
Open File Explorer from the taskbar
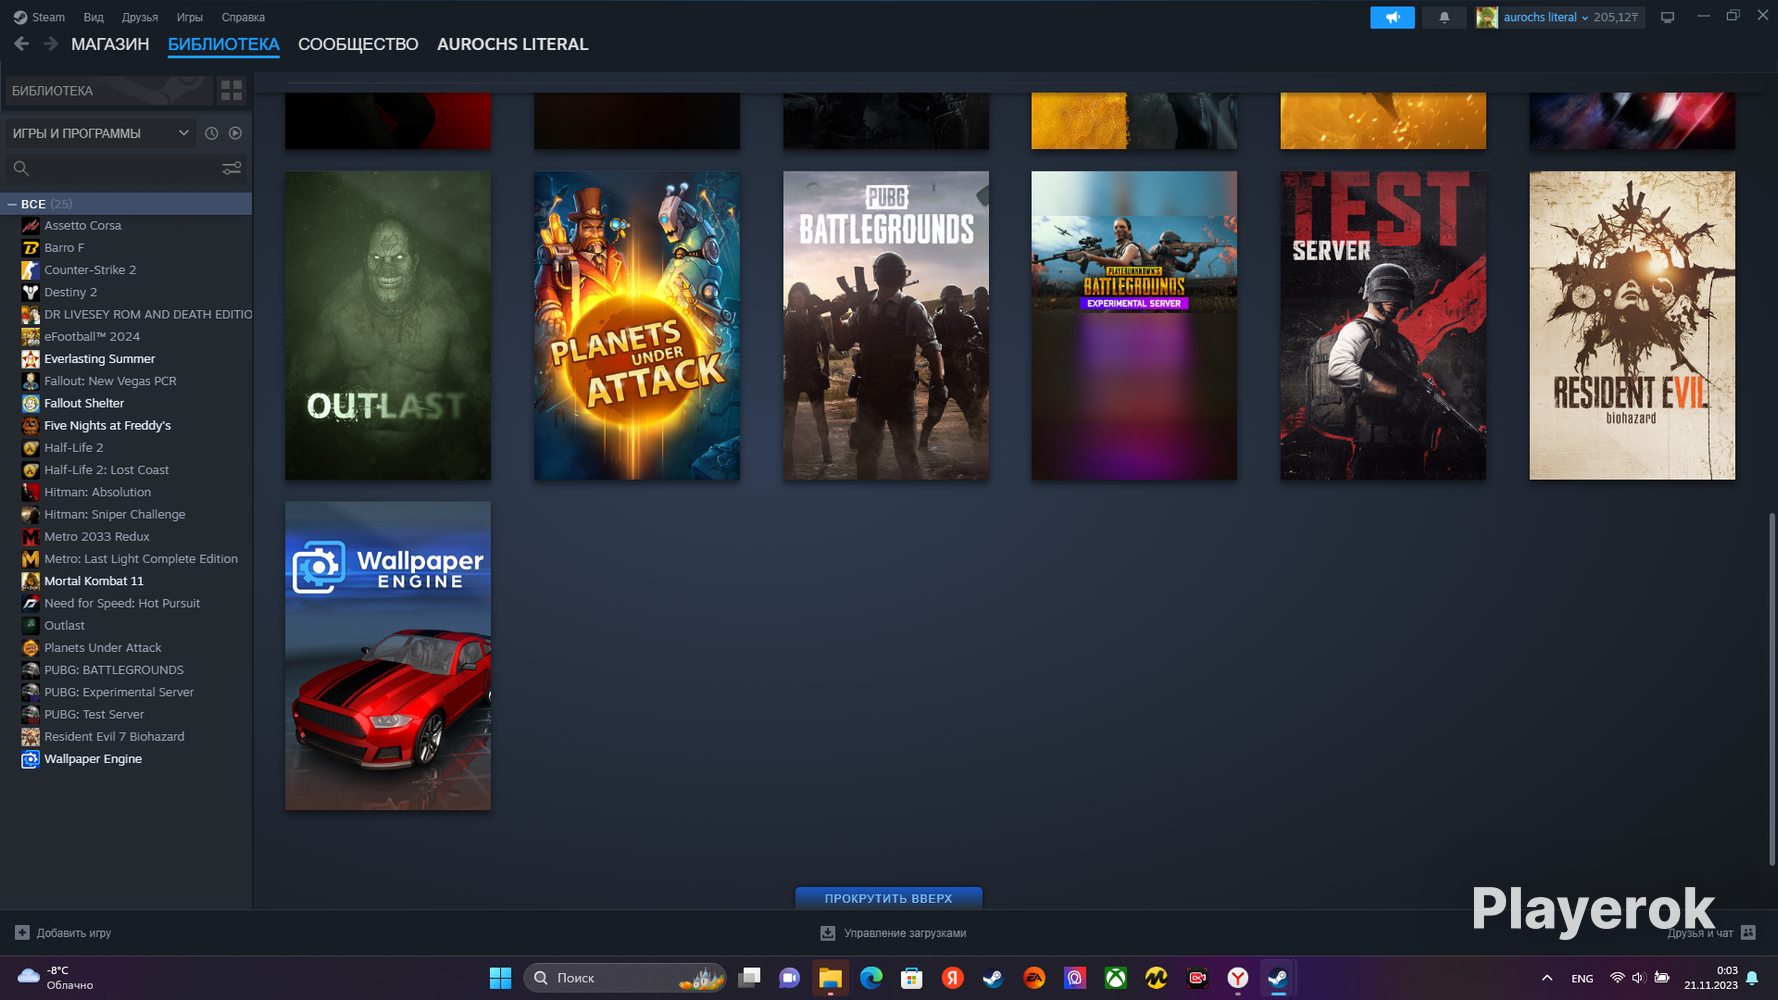coord(830,978)
